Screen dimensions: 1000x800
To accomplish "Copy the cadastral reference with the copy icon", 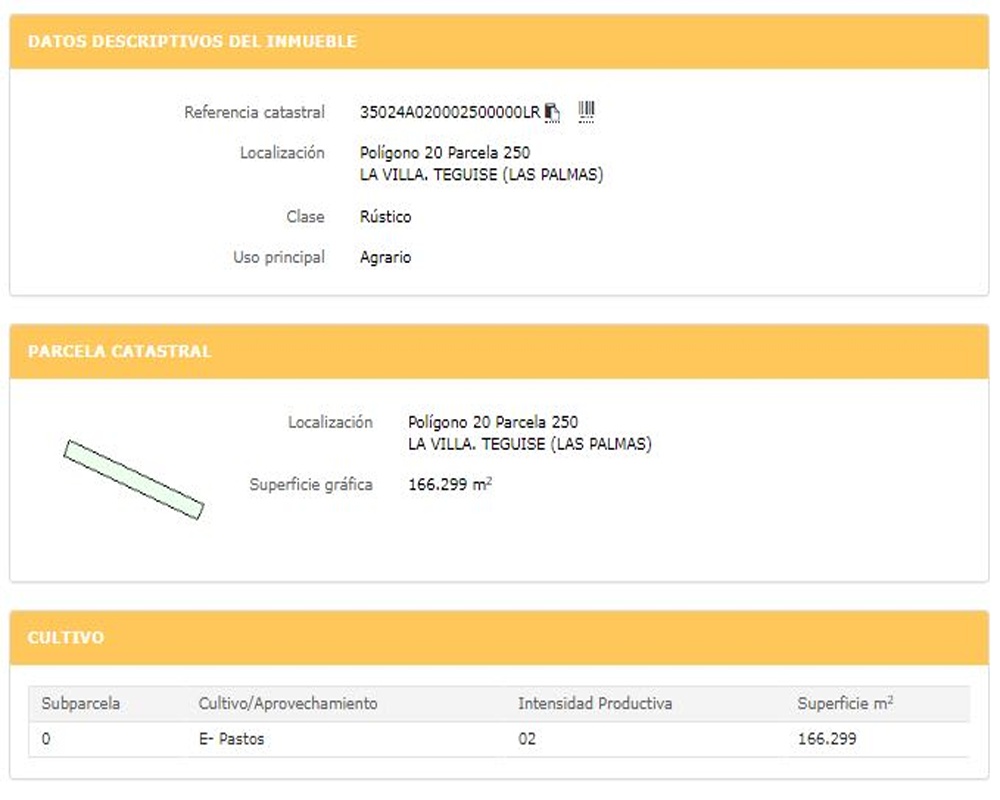I will [x=552, y=113].
